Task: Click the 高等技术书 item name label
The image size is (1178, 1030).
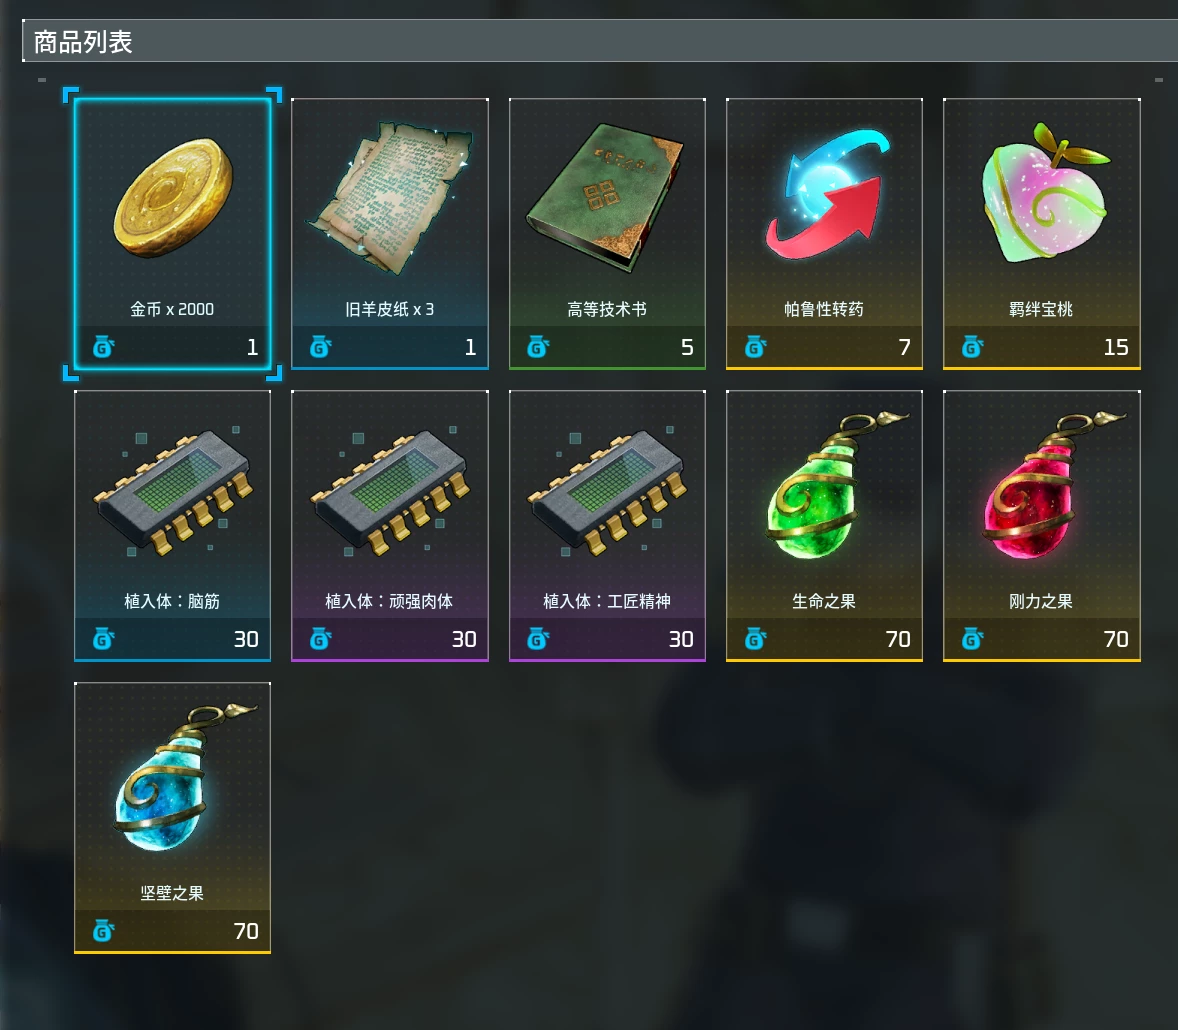Action: 607,310
